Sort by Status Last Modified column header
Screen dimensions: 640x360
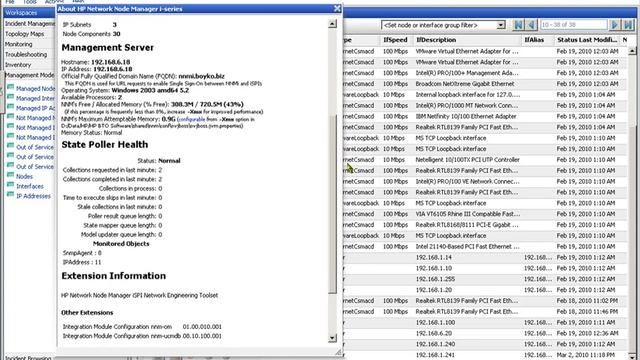587,40
